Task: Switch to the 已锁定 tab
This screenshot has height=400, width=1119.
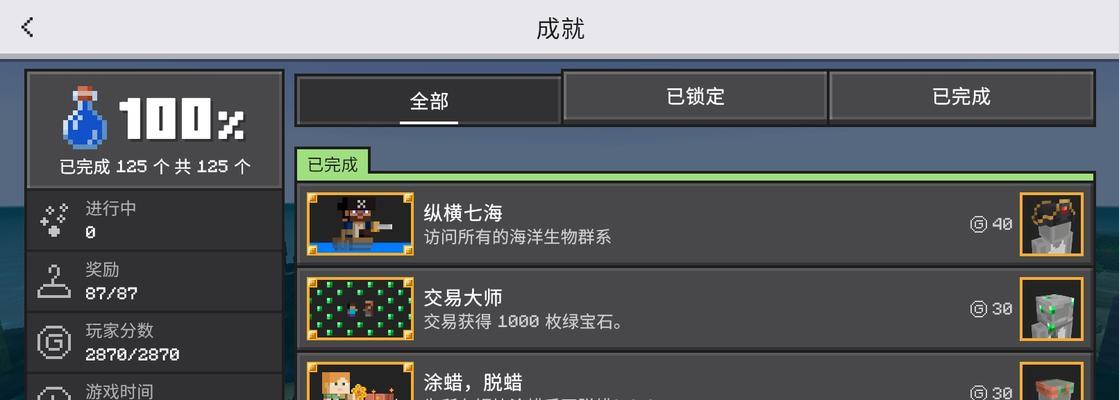Action: click(x=695, y=96)
